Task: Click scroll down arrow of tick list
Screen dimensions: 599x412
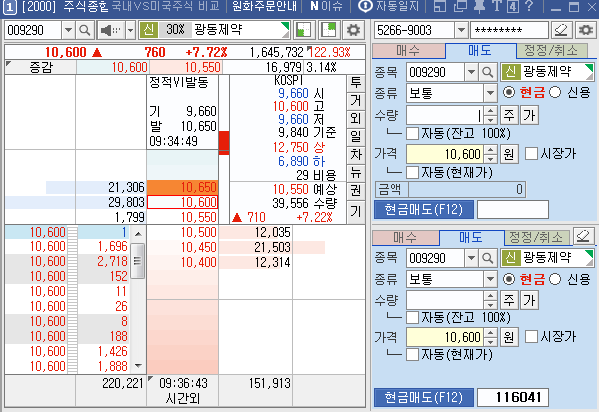Action: coord(138,366)
